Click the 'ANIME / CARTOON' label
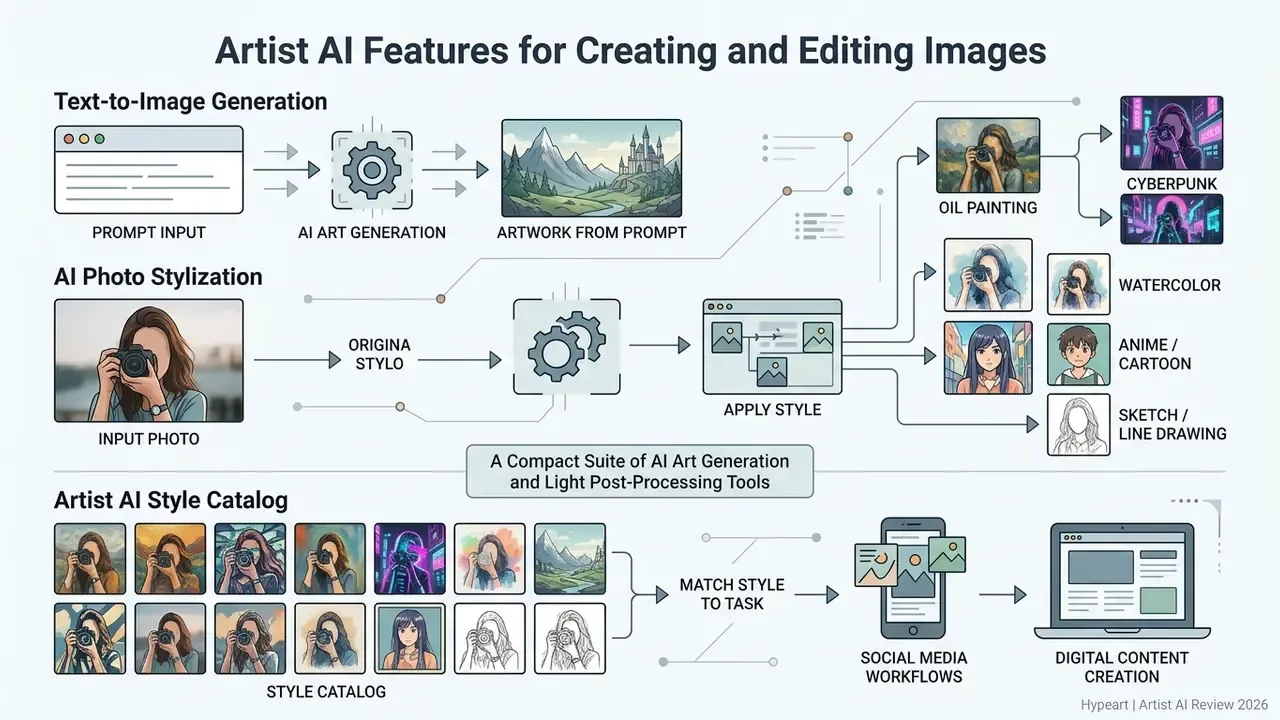This screenshot has height=720, width=1280. pyautogui.click(x=1155, y=354)
